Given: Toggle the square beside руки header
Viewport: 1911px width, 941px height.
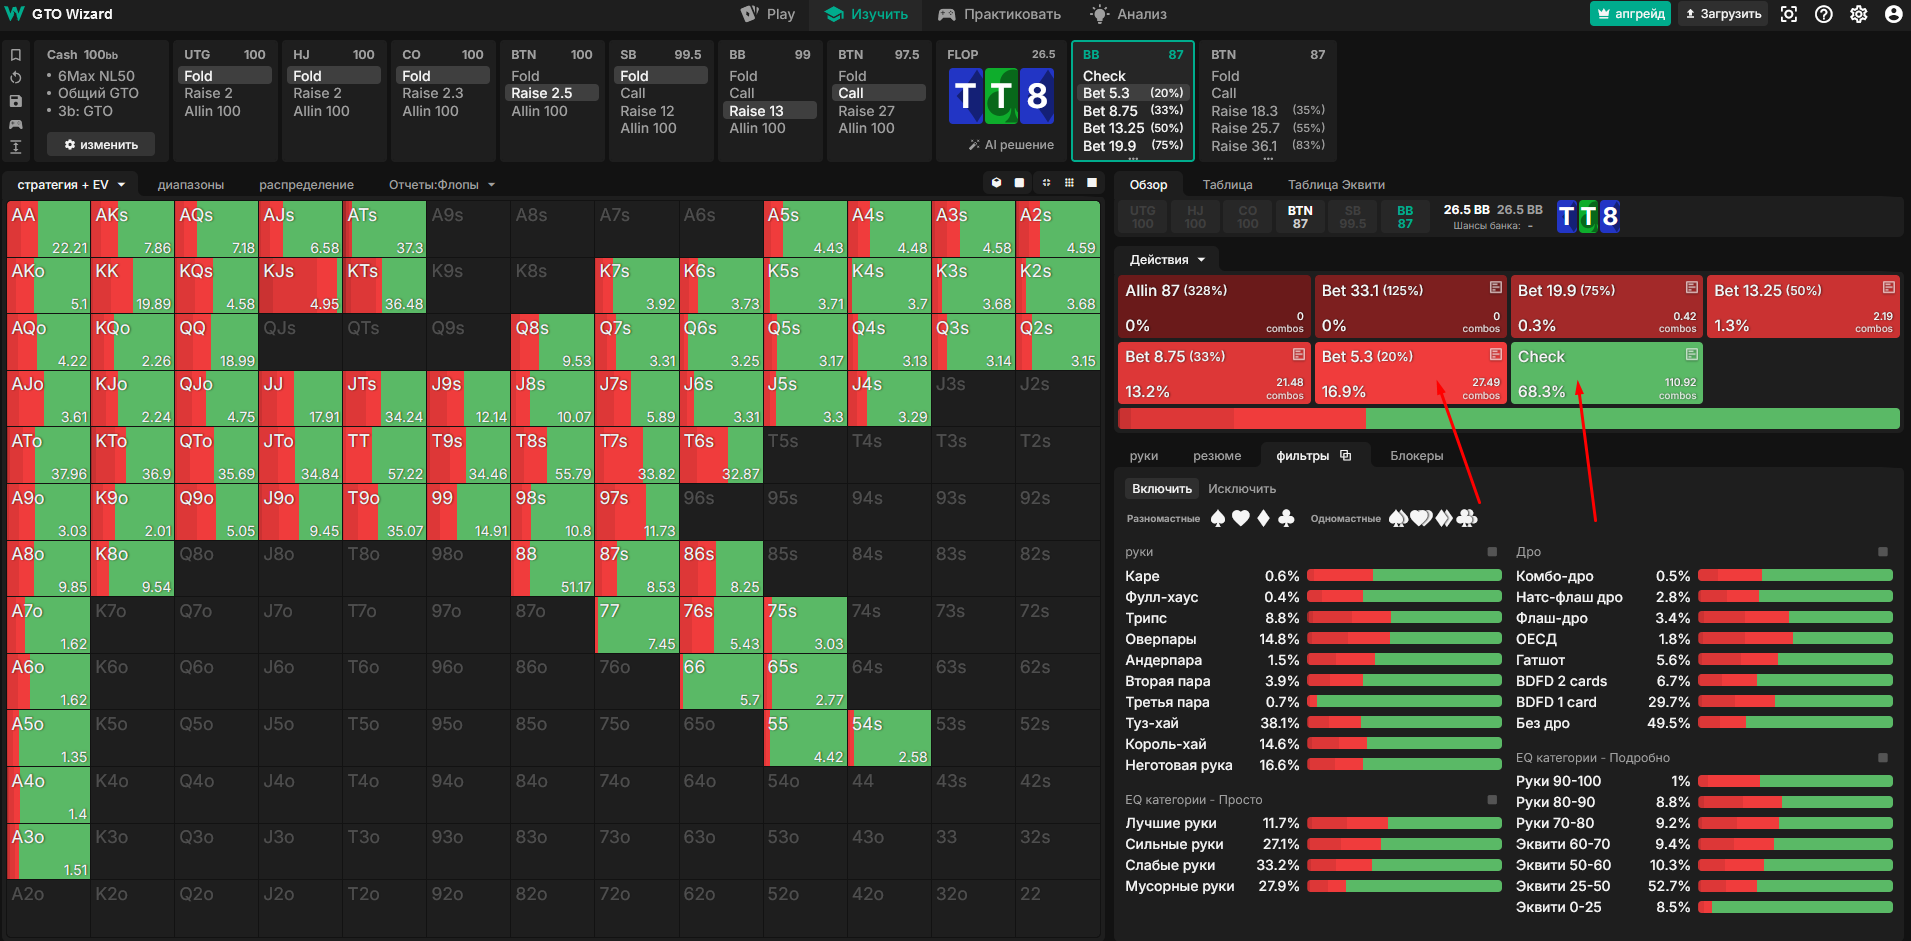Looking at the screenshot, I should (x=1492, y=552).
